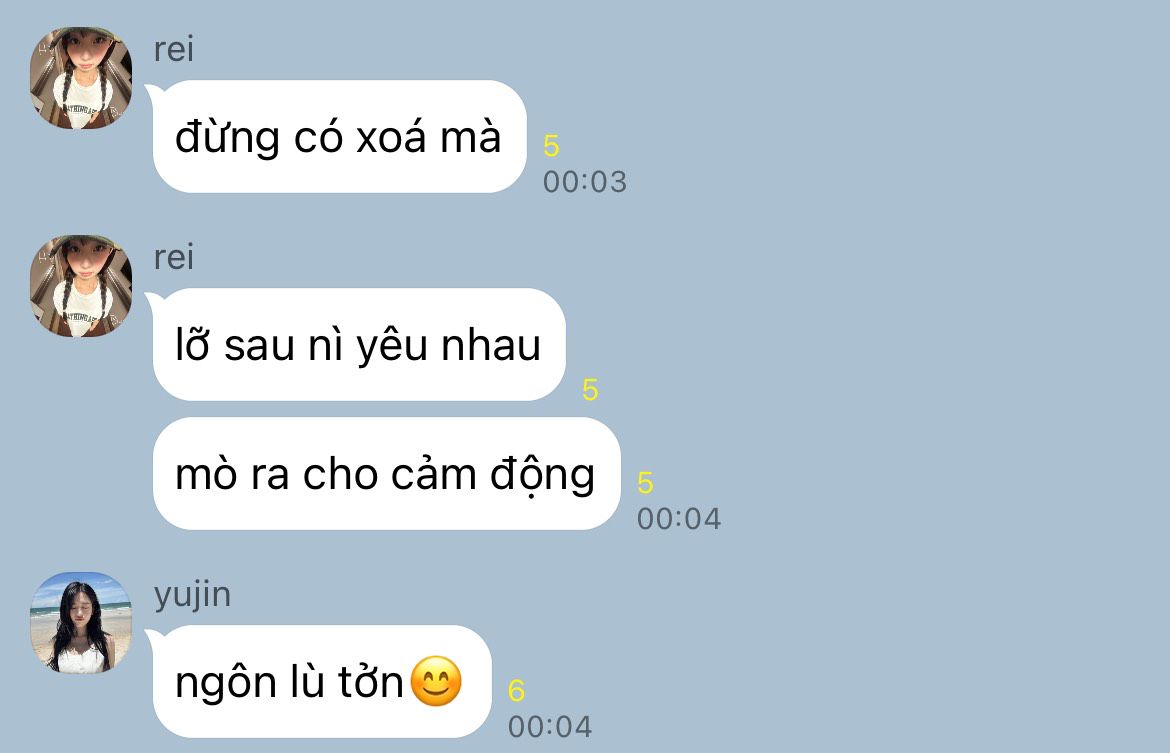Tap the 00:03 timestamp

coord(585,182)
